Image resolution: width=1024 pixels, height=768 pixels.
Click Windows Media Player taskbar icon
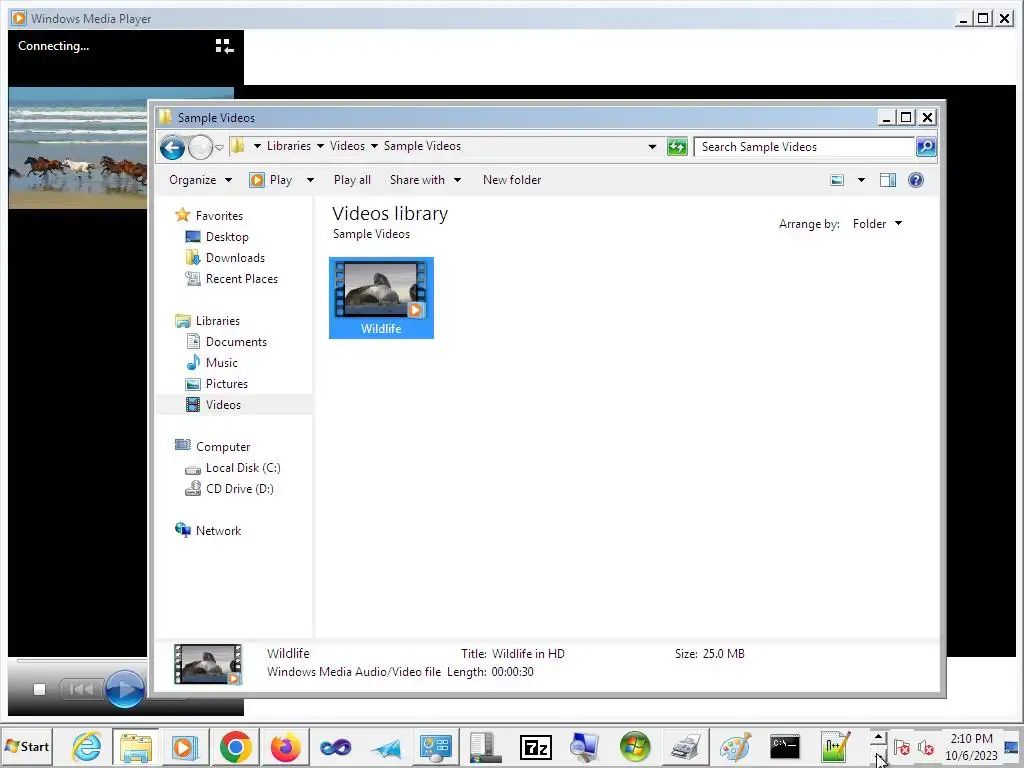coord(184,746)
